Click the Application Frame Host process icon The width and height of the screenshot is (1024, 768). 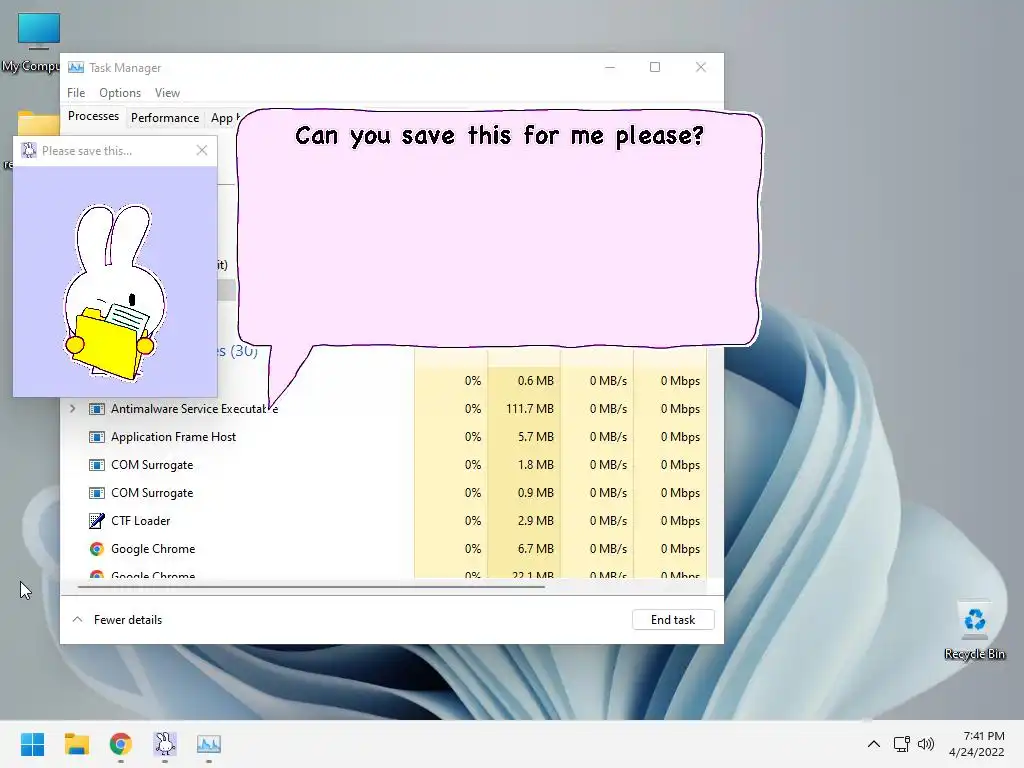(97, 437)
